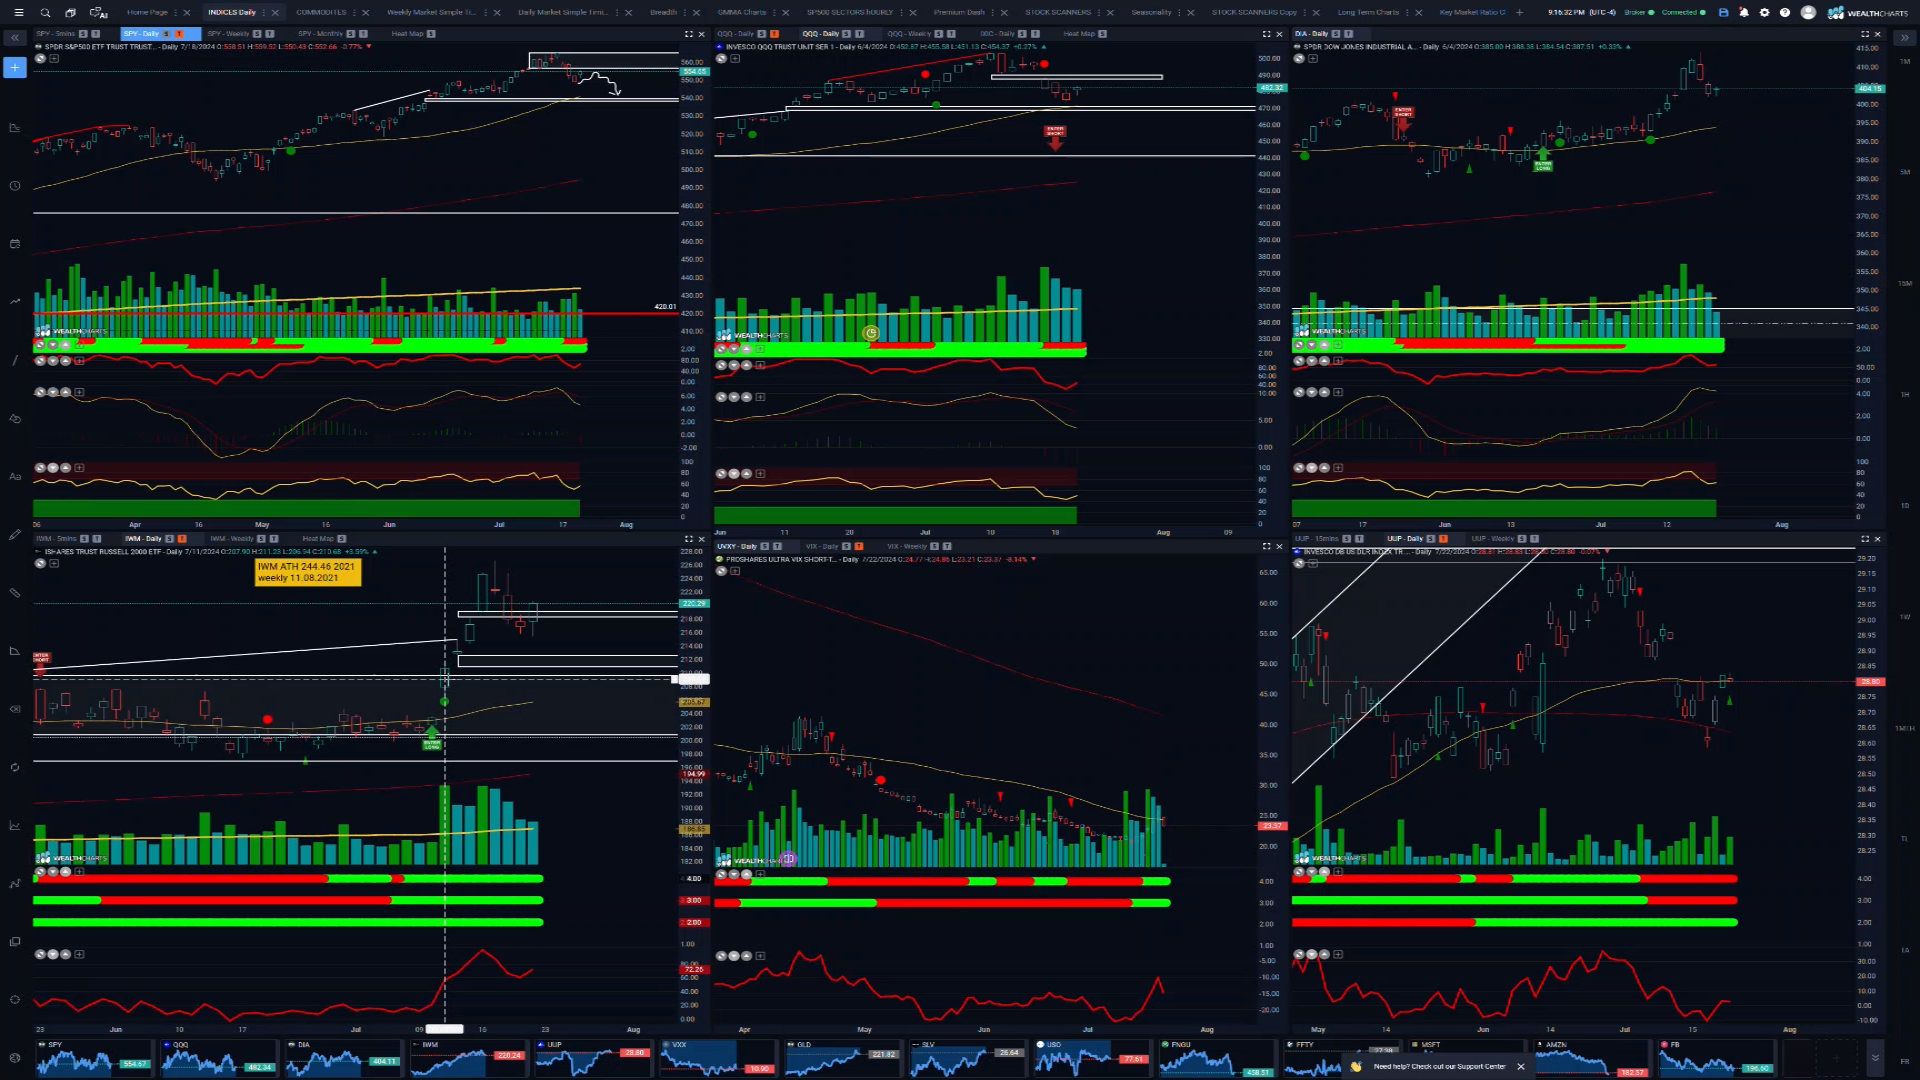Select the SPY - Monthly chart tab
1920x1080 pixels.
click(x=320, y=34)
